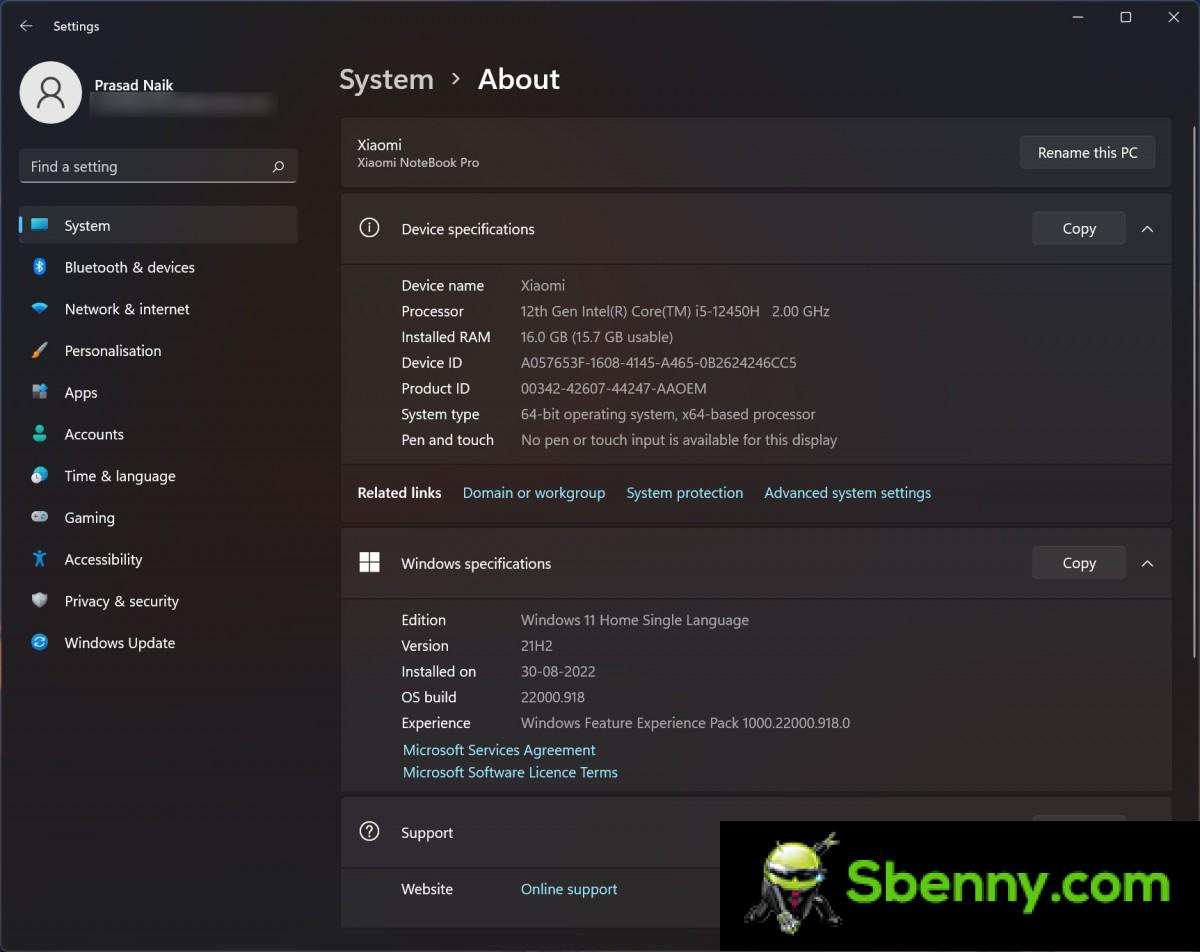Click the Windows Feature Experience Pack text
Viewport: 1200px width, 952px height.
pos(685,723)
